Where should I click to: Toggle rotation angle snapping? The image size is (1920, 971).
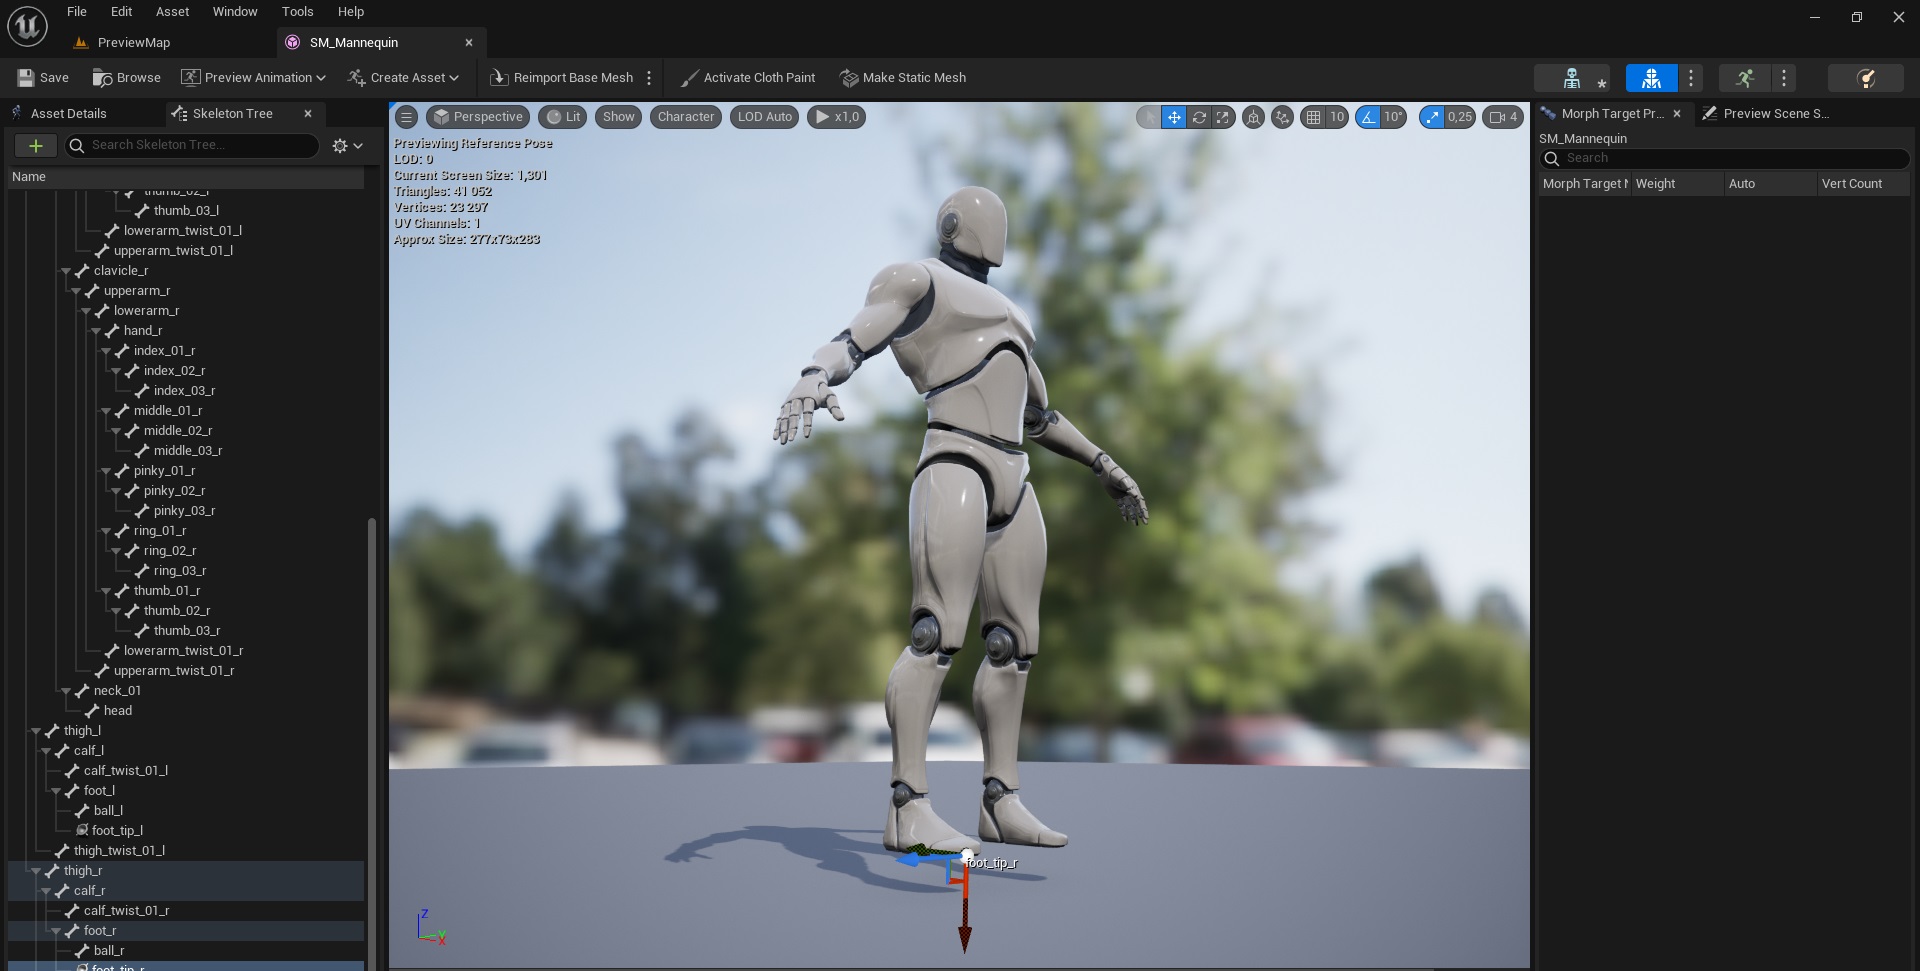[1367, 117]
